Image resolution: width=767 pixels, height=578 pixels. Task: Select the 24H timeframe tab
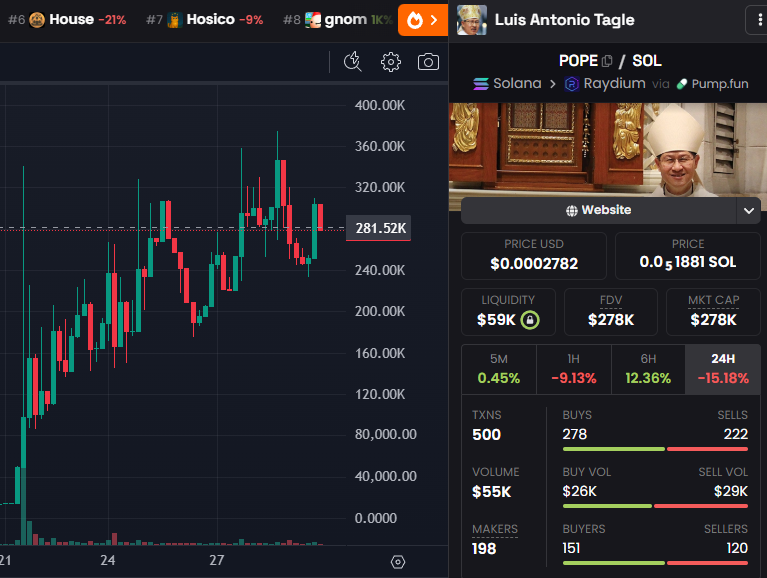tap(723, 369)
